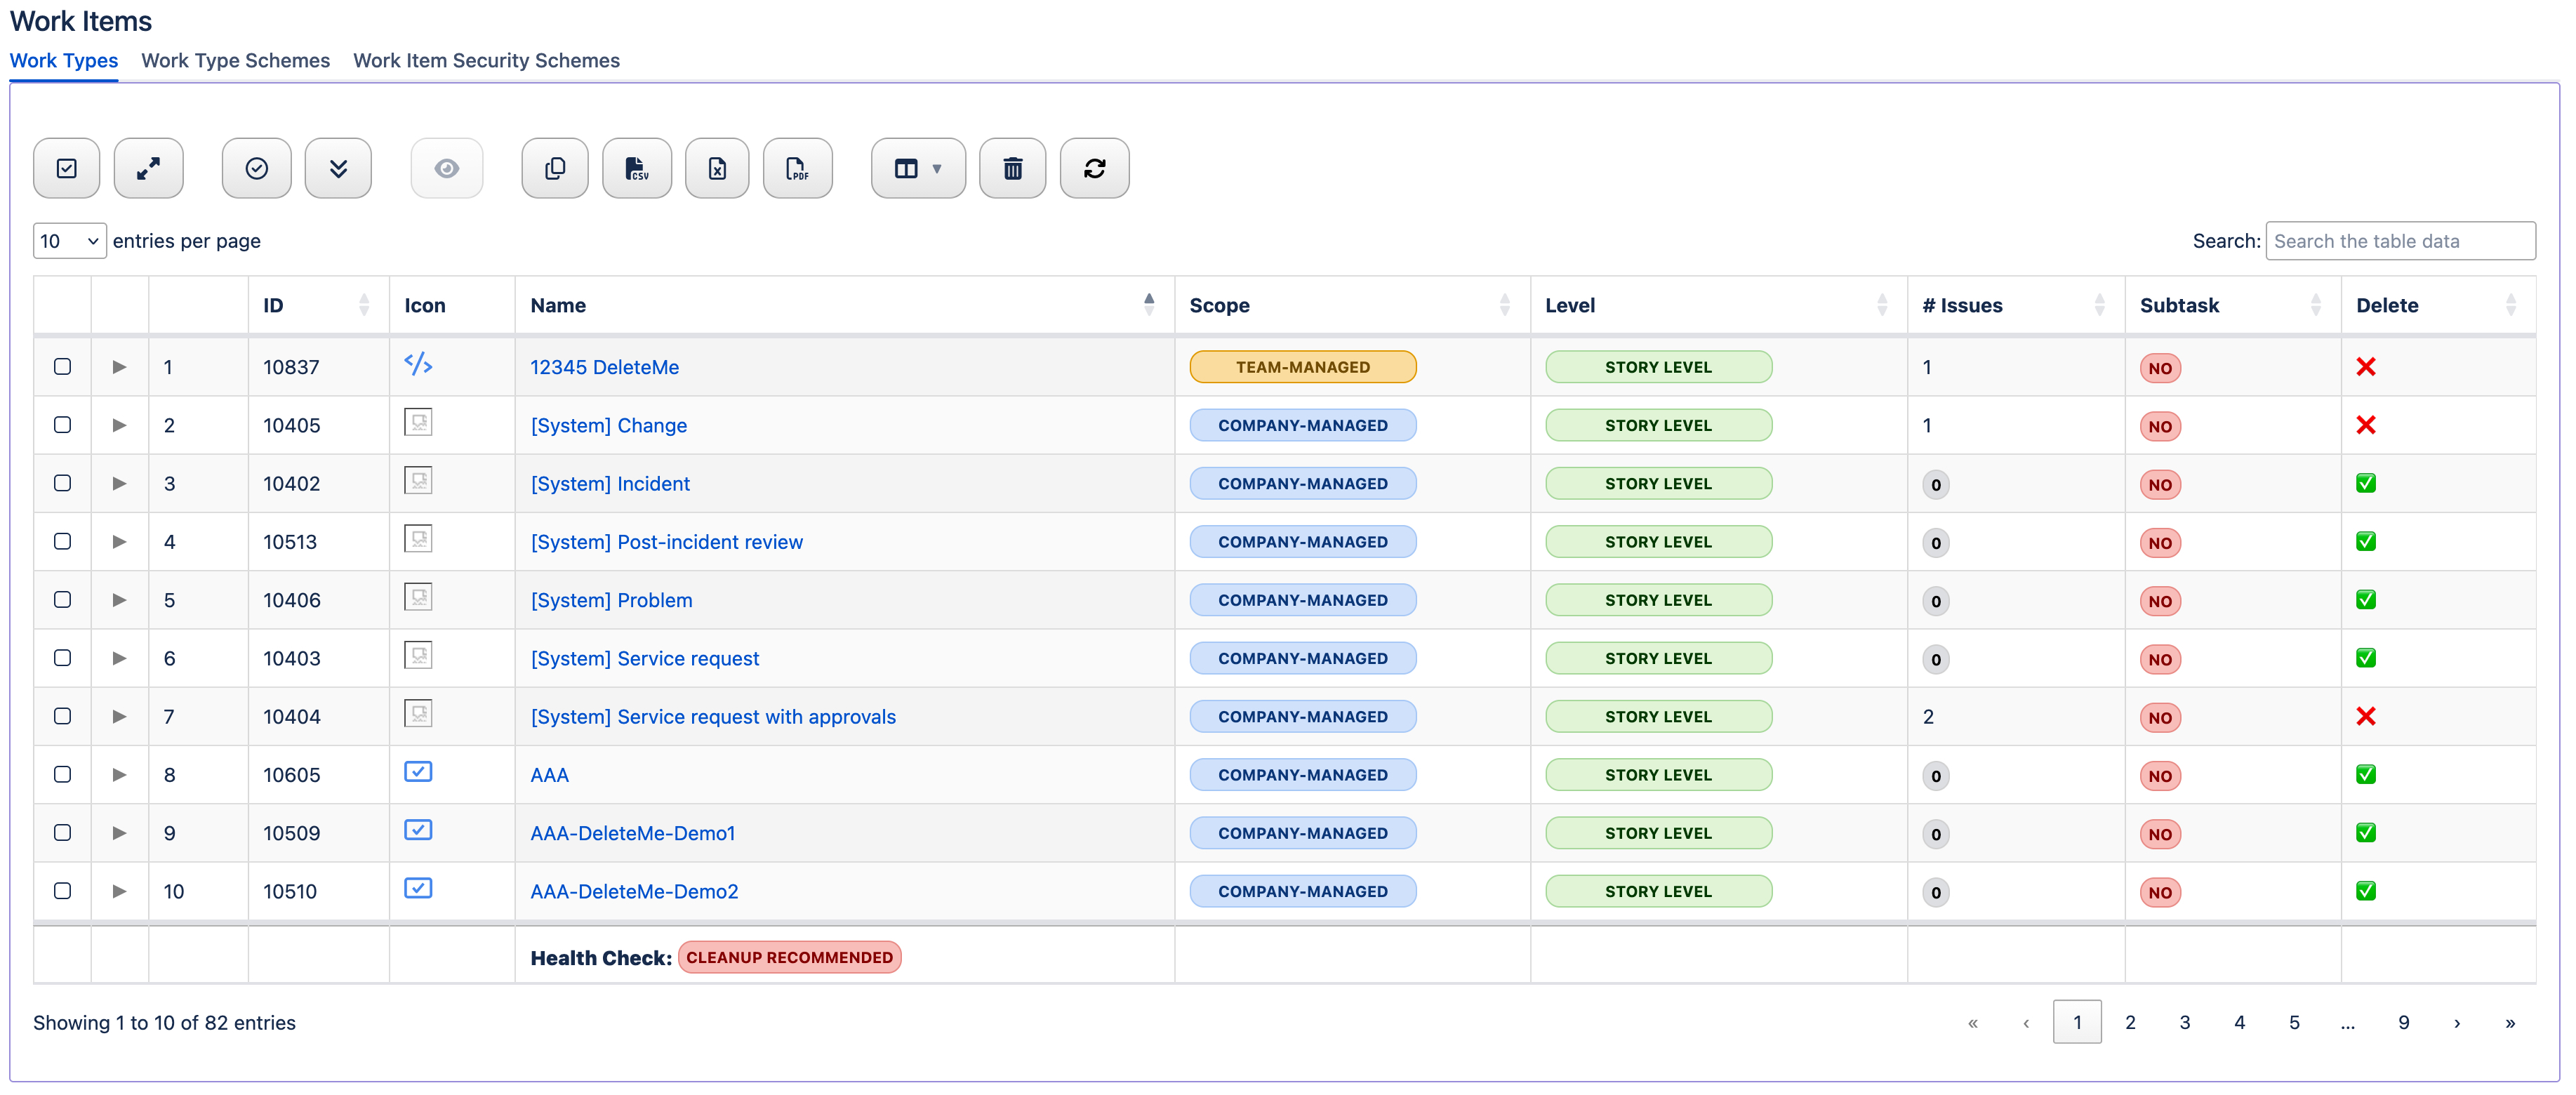
Task: Click the select-all checkbox toolbar button
Action: coord(66,168)
